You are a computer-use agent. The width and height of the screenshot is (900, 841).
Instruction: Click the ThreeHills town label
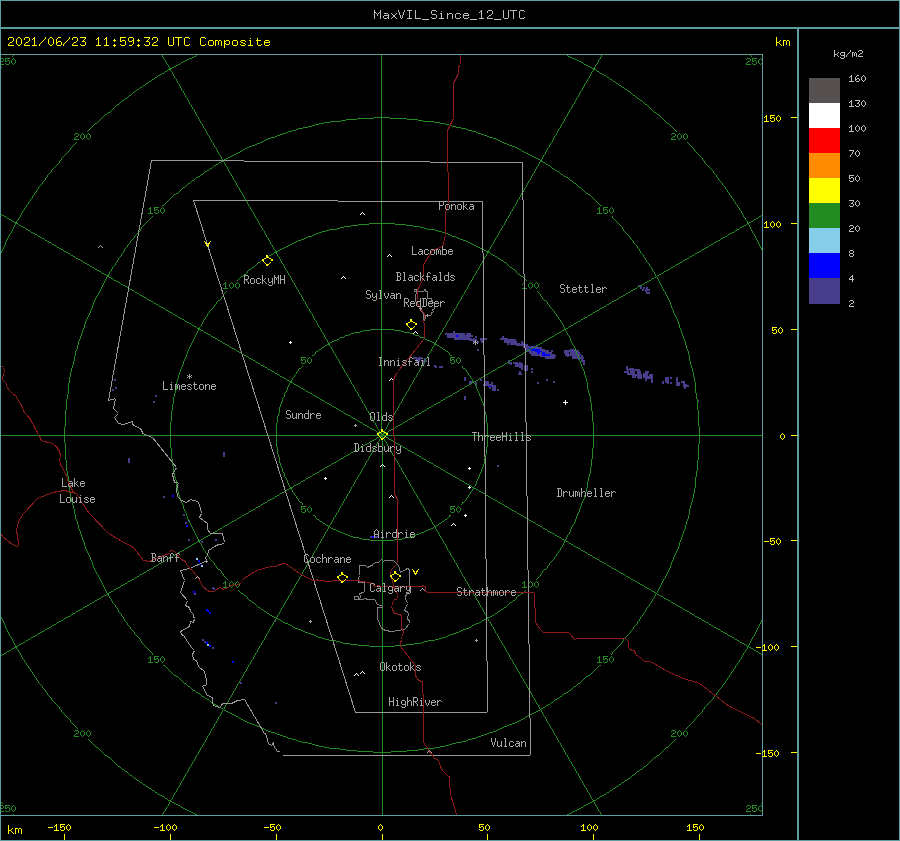click(502, 437)
